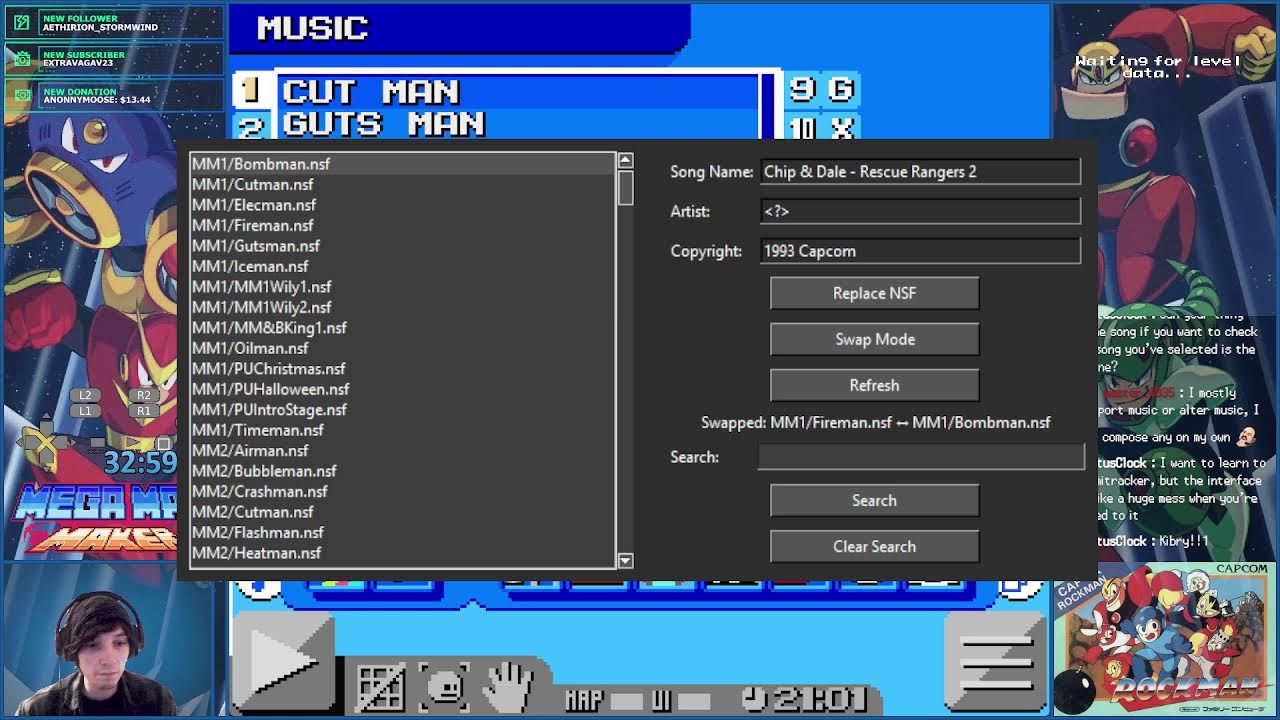Click the Swap Mode button

[x=874, y=339]
